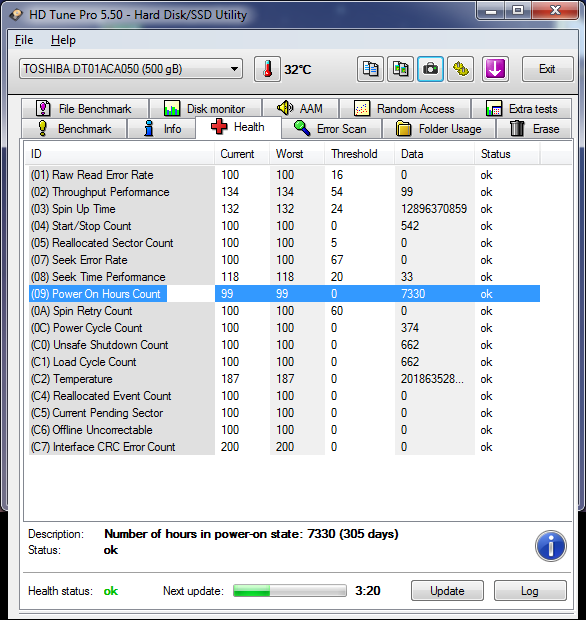Click the temperature thermometer icon

pos(267,69)
